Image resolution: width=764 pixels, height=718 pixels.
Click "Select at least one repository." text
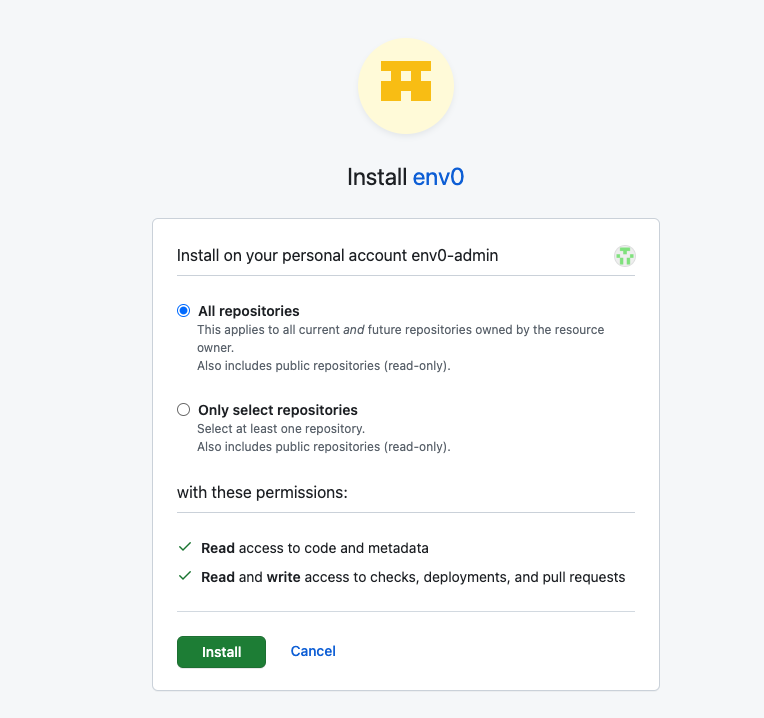click(281, 429)
